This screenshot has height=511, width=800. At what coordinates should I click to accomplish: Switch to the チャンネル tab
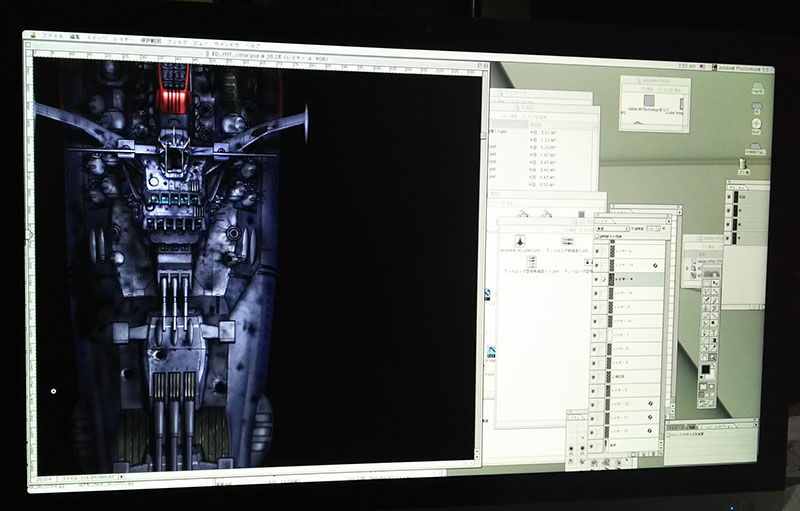point(737,188)
